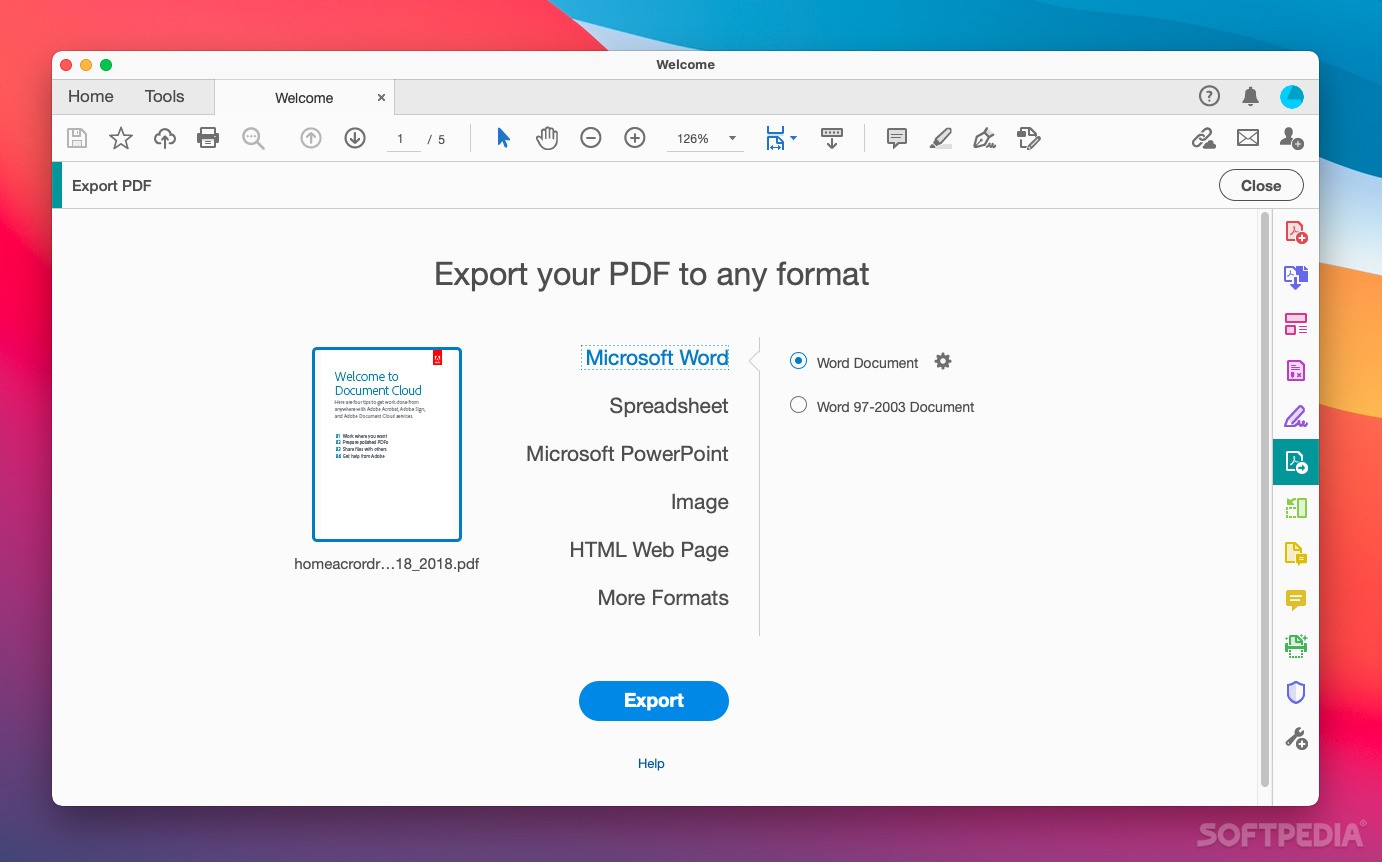The image size is (1382, 862).
Task: Open the user account avatar
Action: coord(1292,96)
